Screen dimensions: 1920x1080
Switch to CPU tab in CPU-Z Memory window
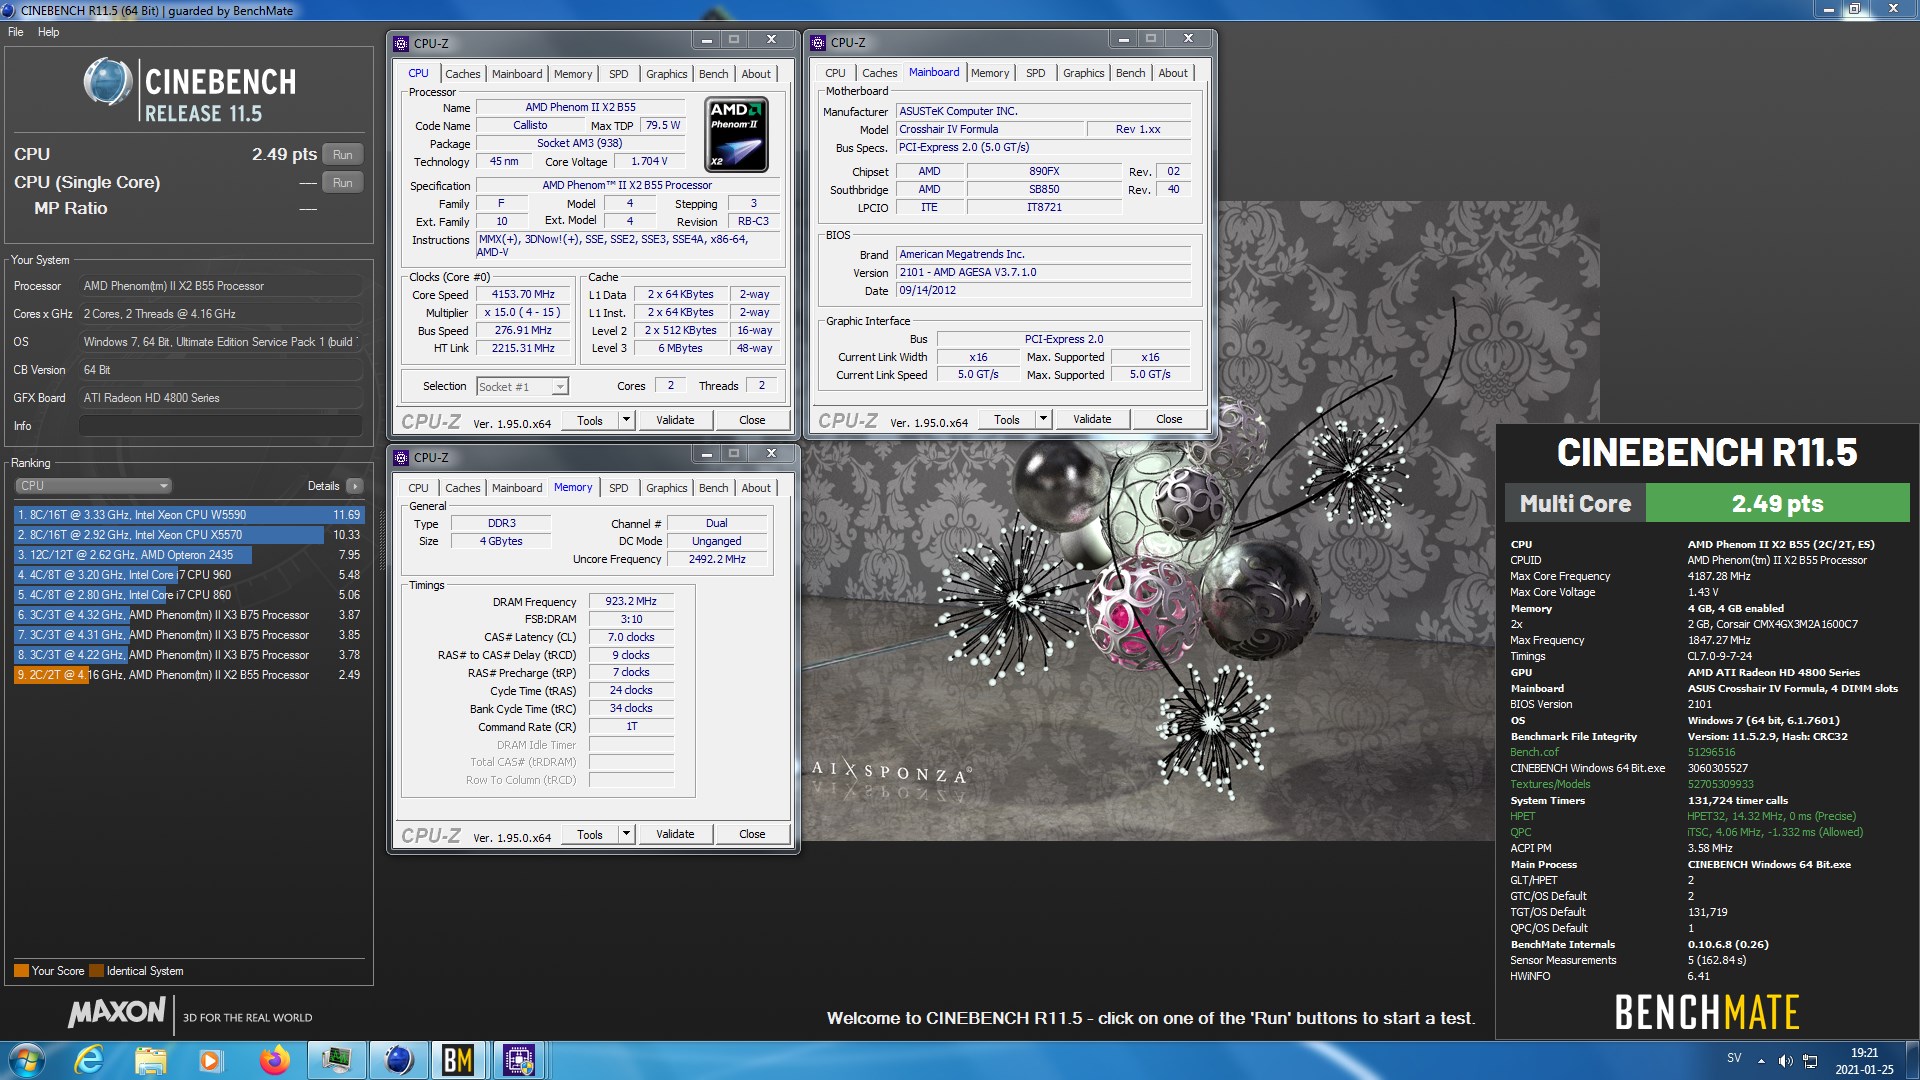[418, 488]
